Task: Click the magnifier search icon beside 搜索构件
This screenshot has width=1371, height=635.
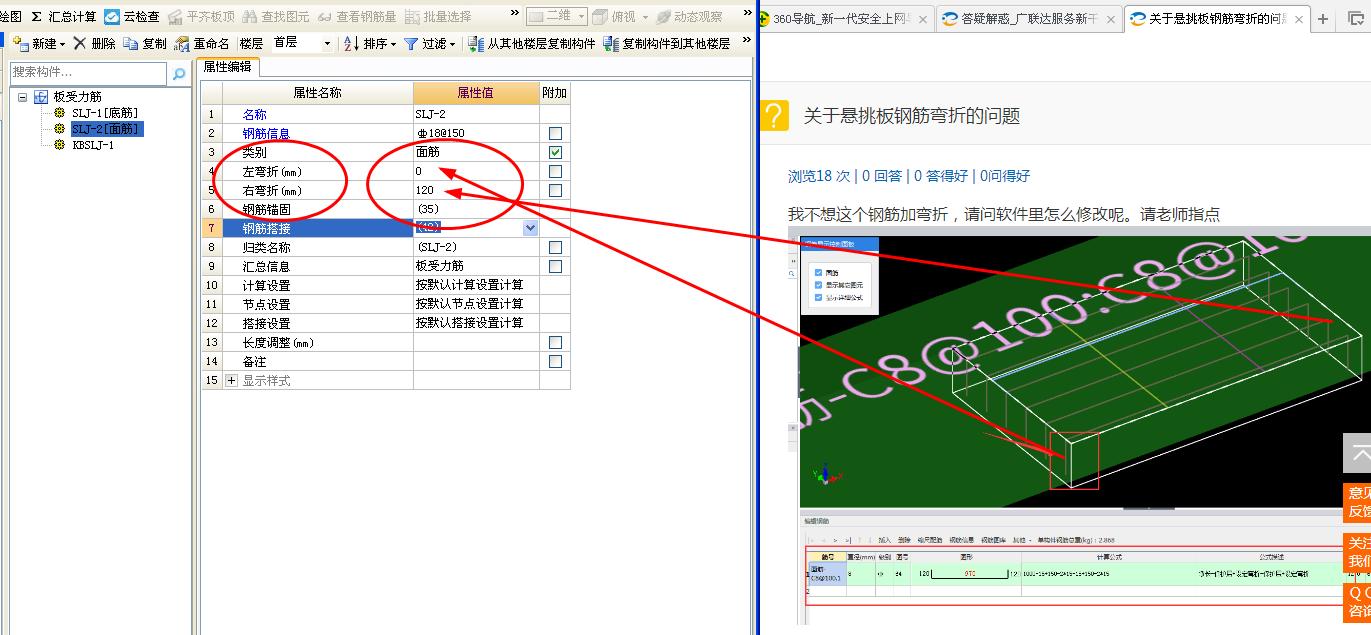Action: click(x=179, y=73)
